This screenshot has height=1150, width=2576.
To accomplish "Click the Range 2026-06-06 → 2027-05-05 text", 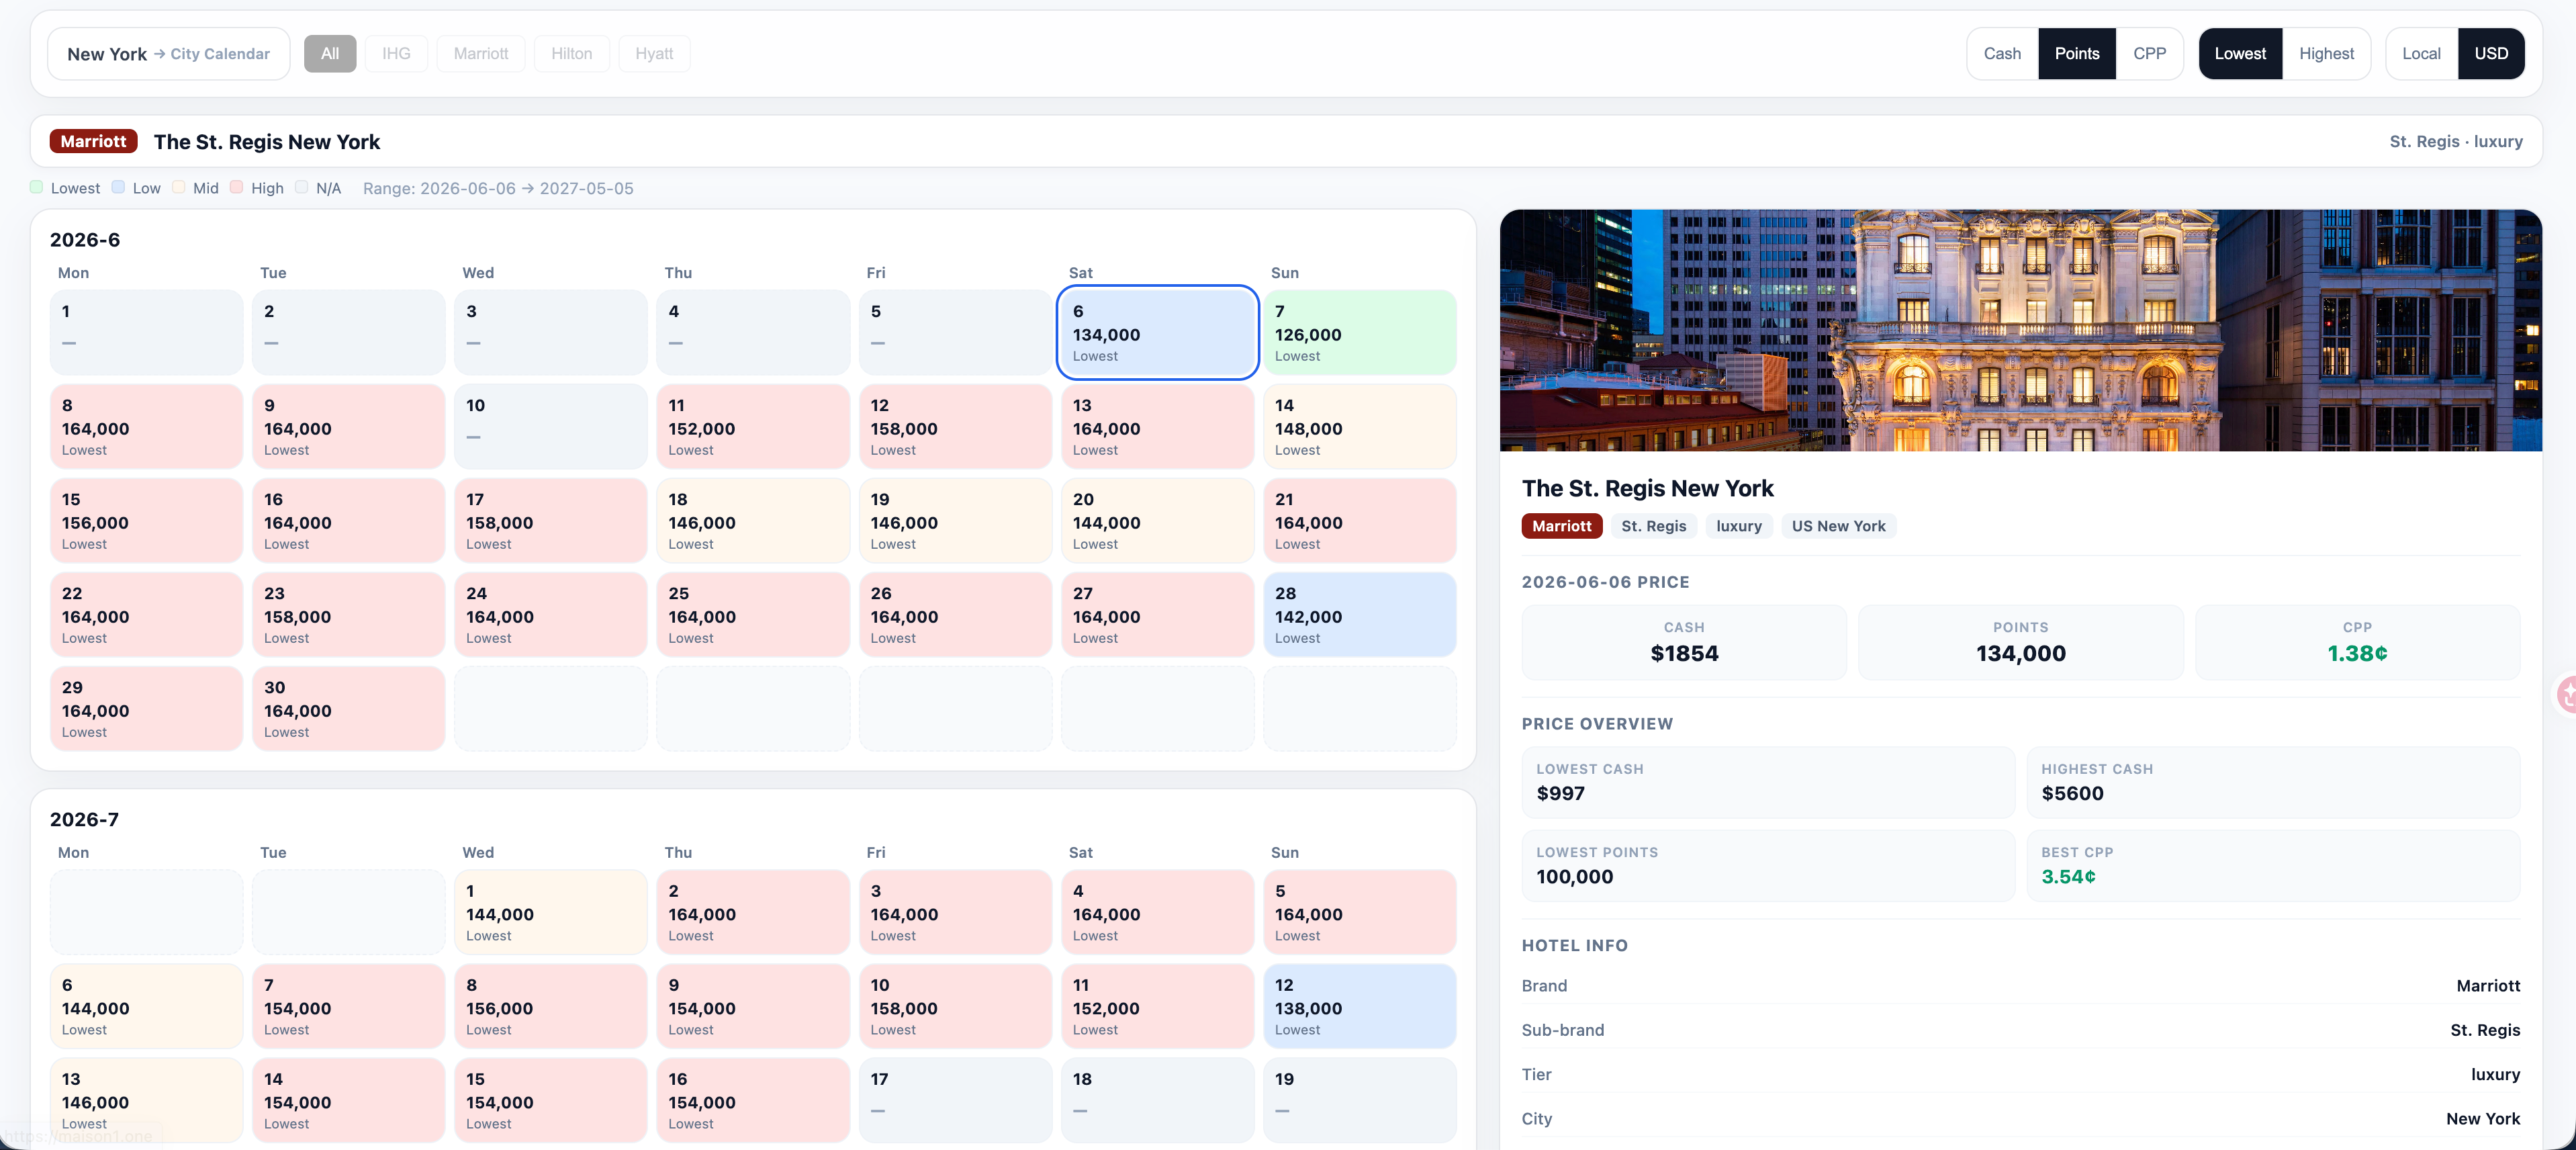I will click(x=498, y=188).
